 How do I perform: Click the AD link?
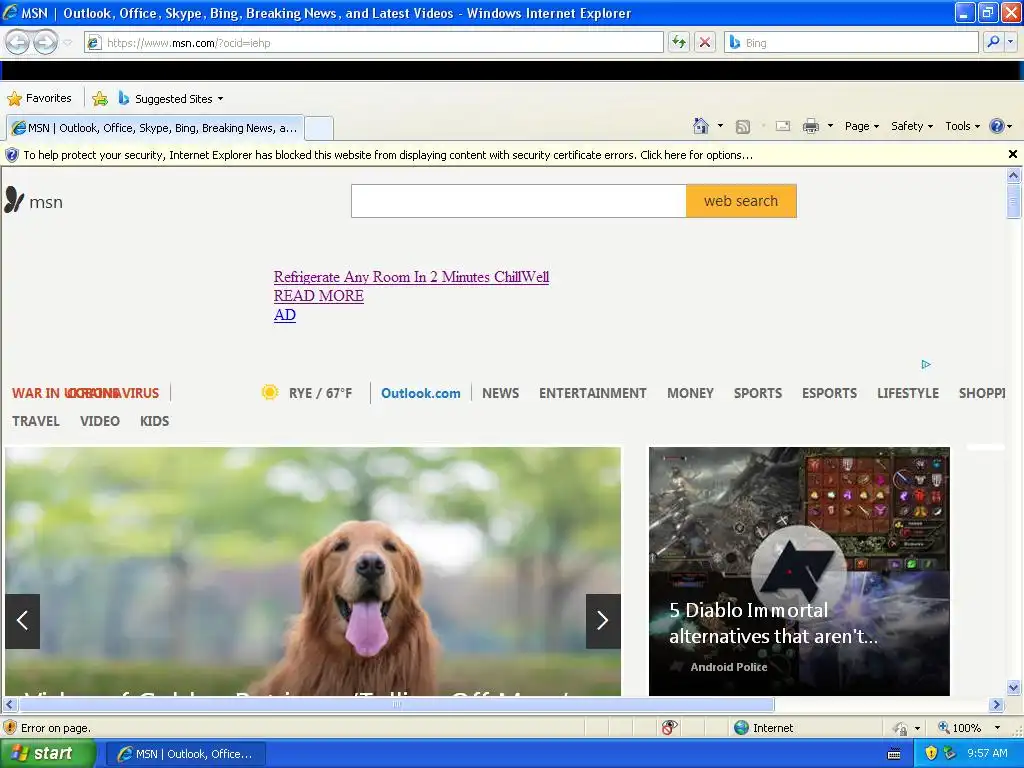tap(285, 315)
